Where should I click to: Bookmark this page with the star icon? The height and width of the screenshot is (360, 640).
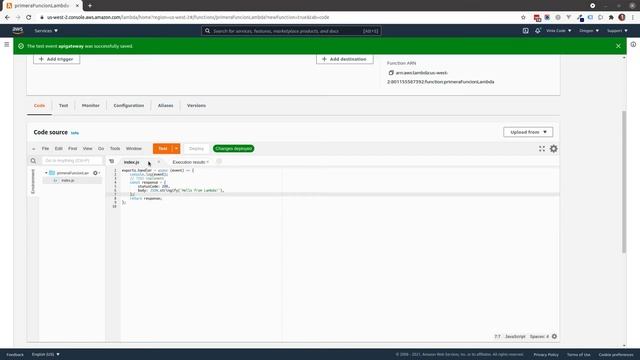pyautogui.click(x=523, y=18)
